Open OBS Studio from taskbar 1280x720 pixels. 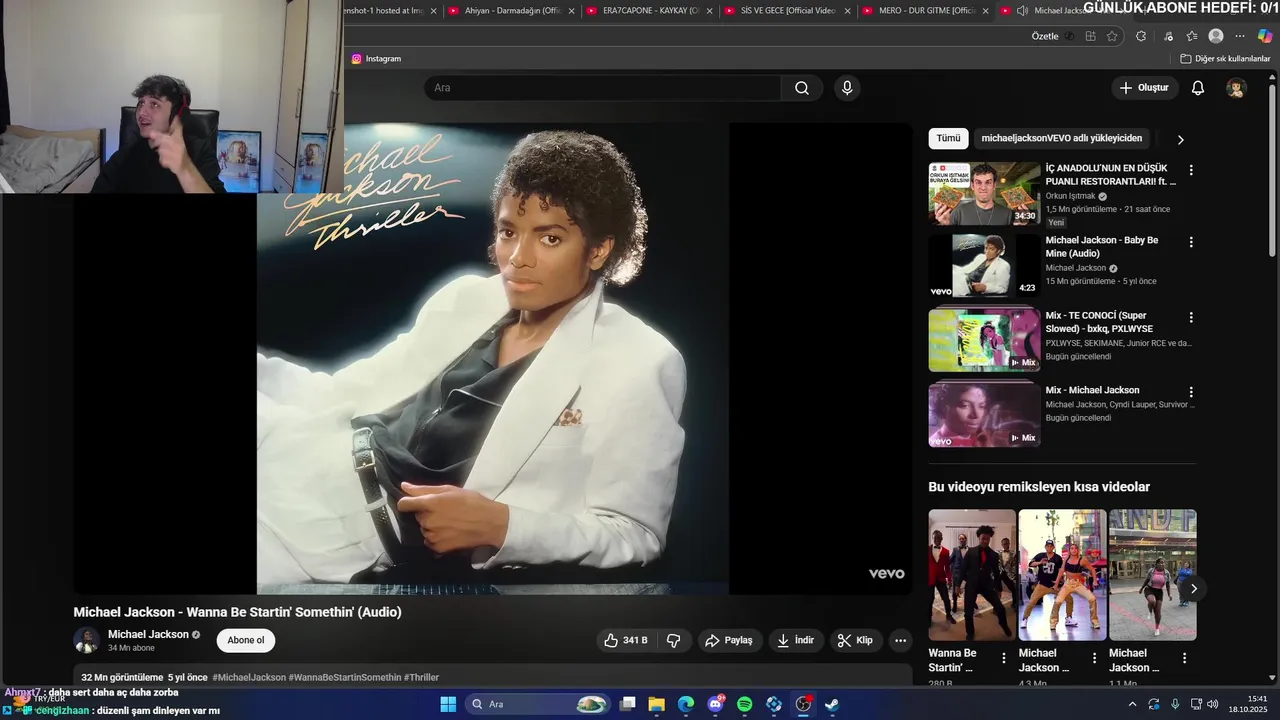coord(802,704)
